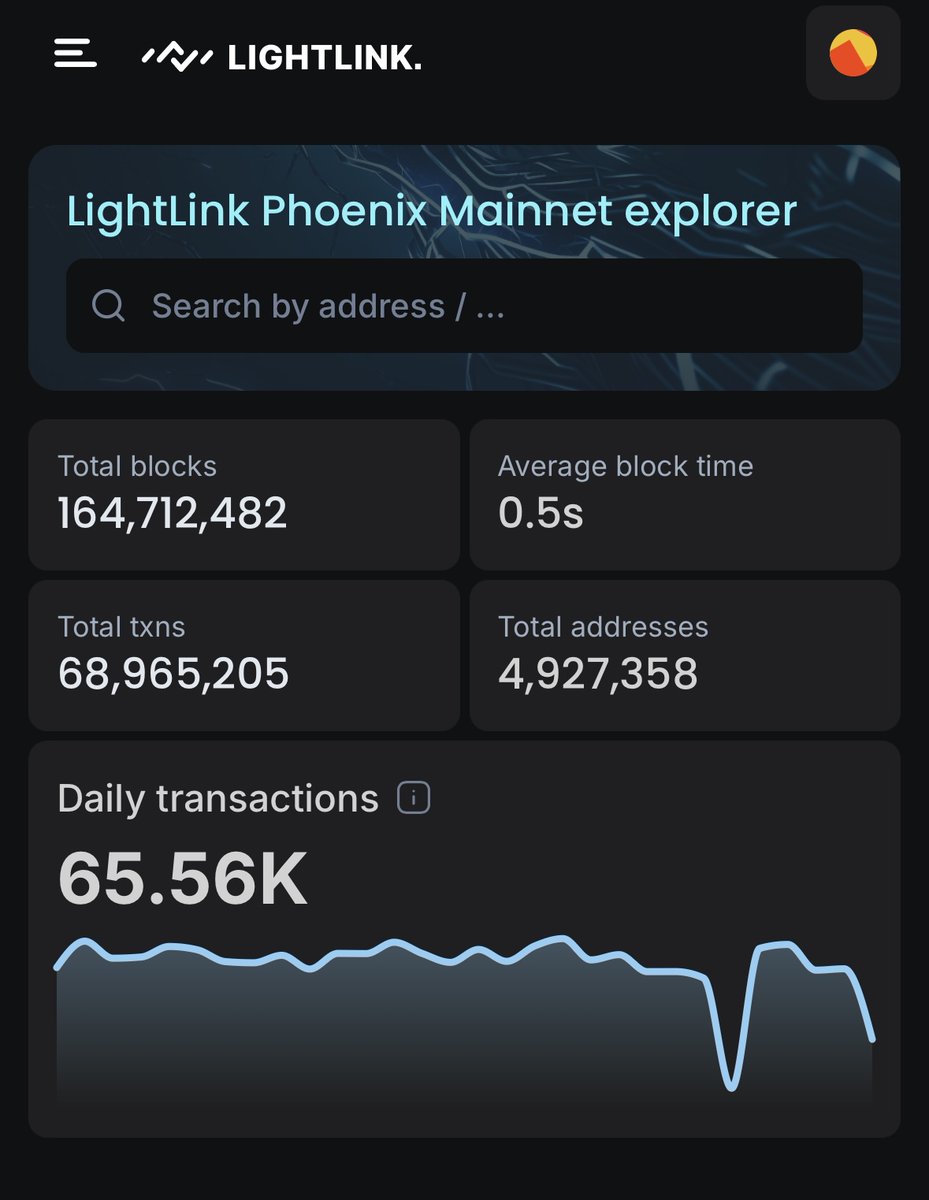The image size is (929, 1200).
Task: Click the 4,927,358 addresses value
Action: tap(598, 674)
